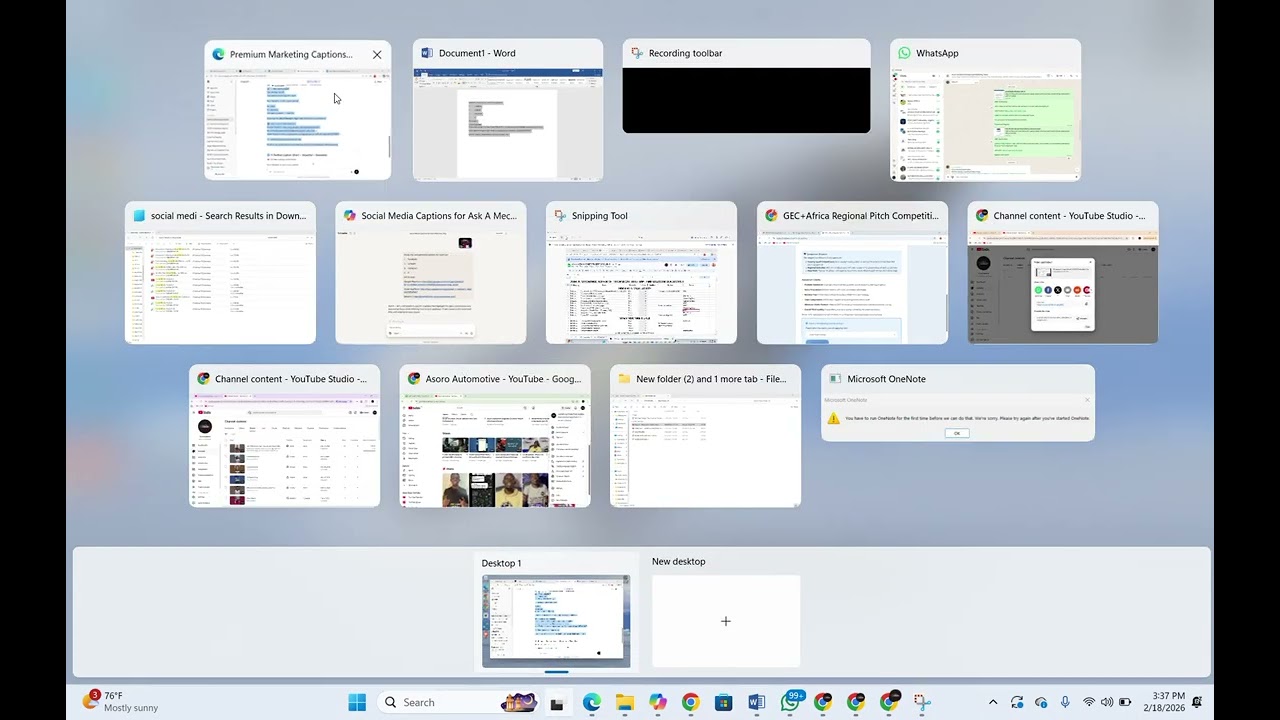Switch to the Premium Marketing Captions Edge window
This screenshot has height=720, width=1280.
pos(297,110)
